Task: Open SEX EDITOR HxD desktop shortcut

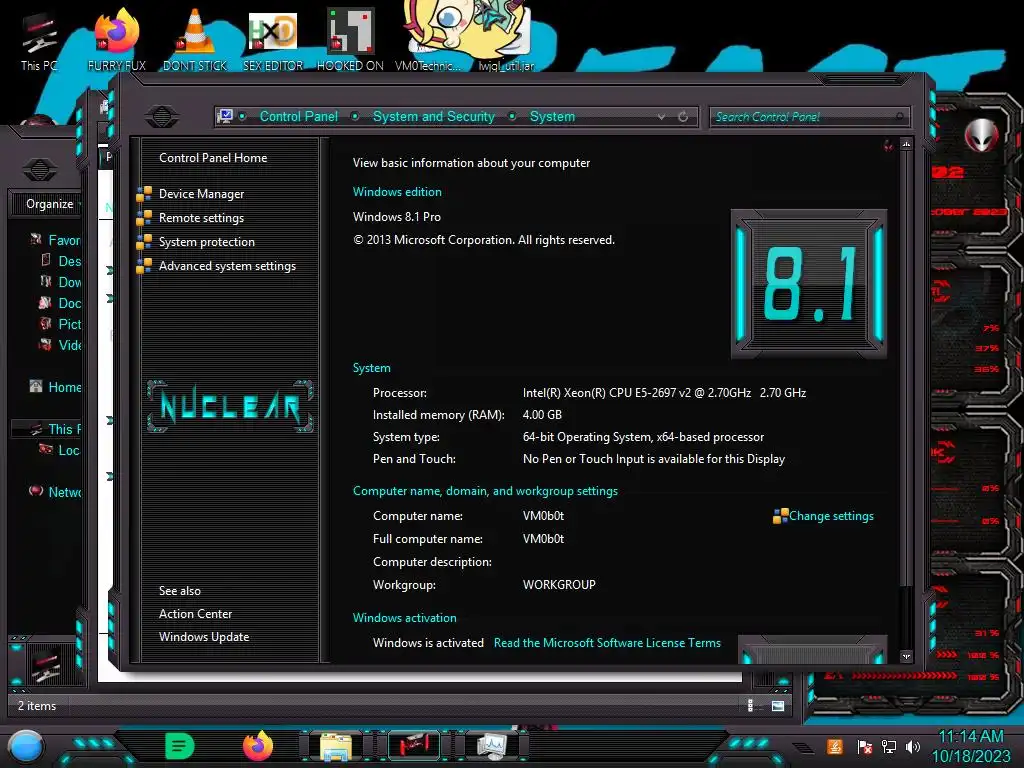Action: (272, 40)
